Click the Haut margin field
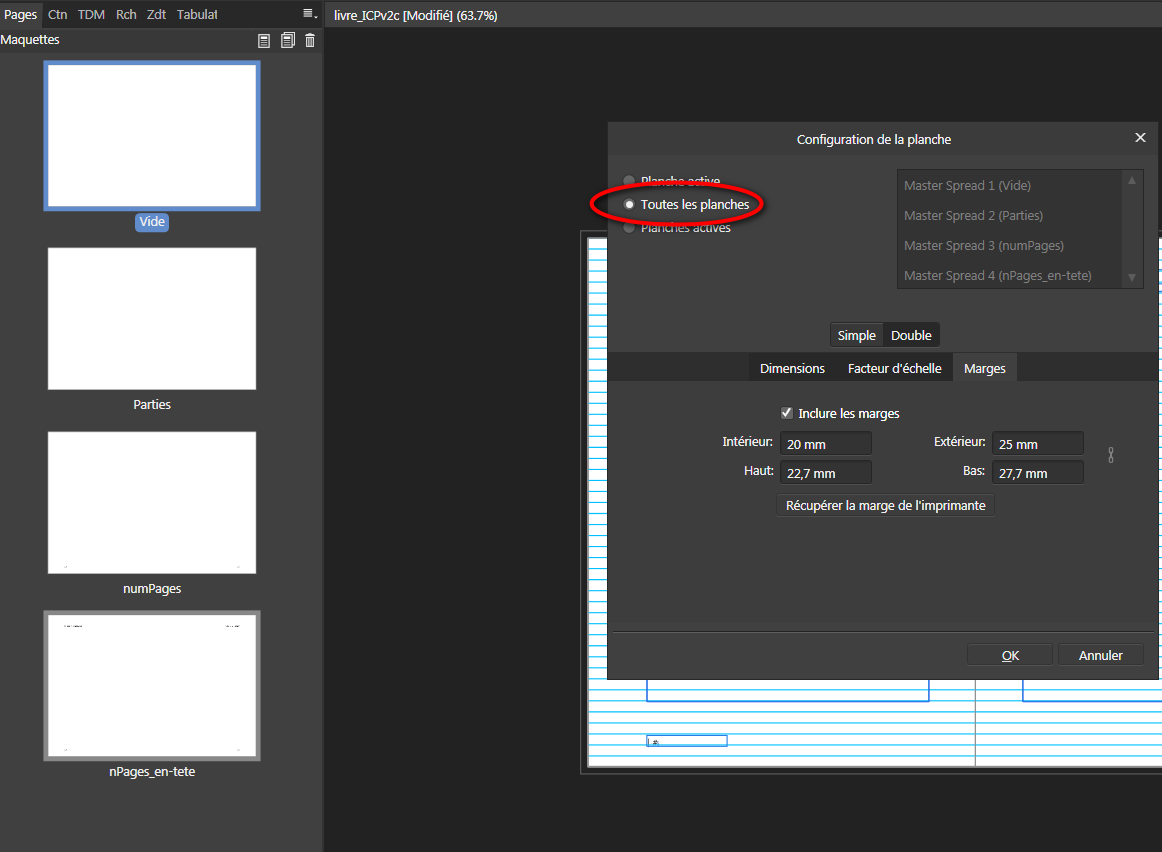Screen dimensions: 1162x852 click(826, 473)
